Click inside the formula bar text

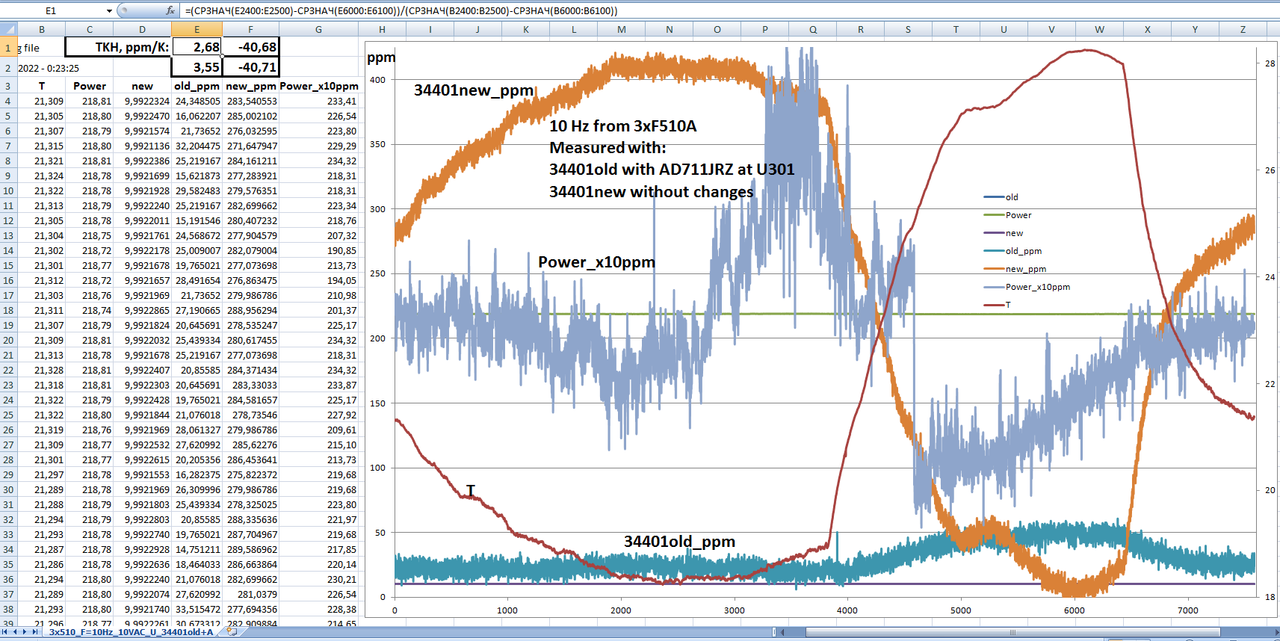click(400, 10)
